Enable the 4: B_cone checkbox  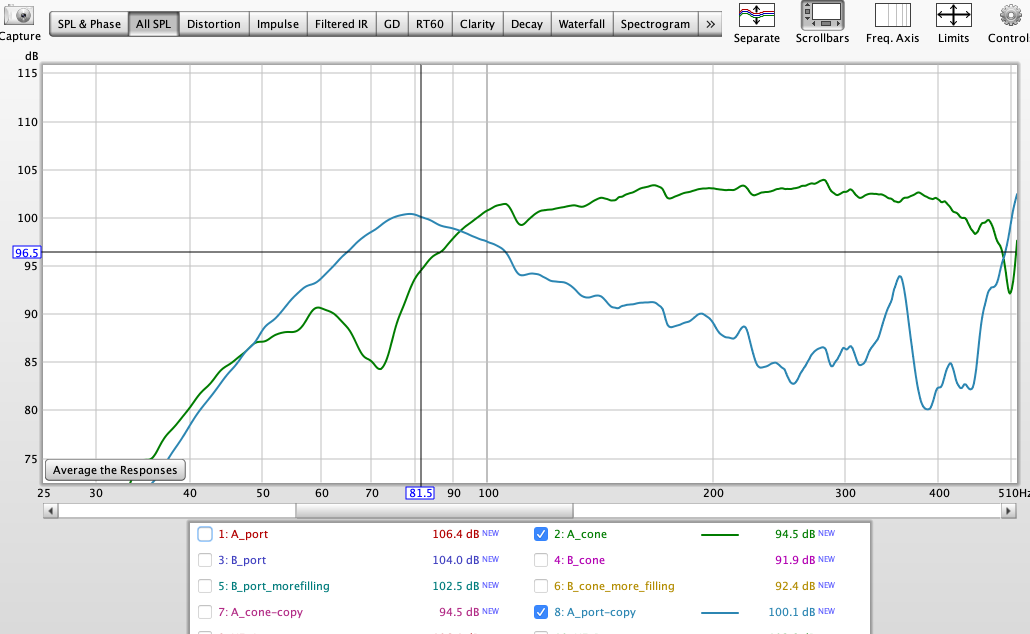pyautogui.click(x=541, y=560)
